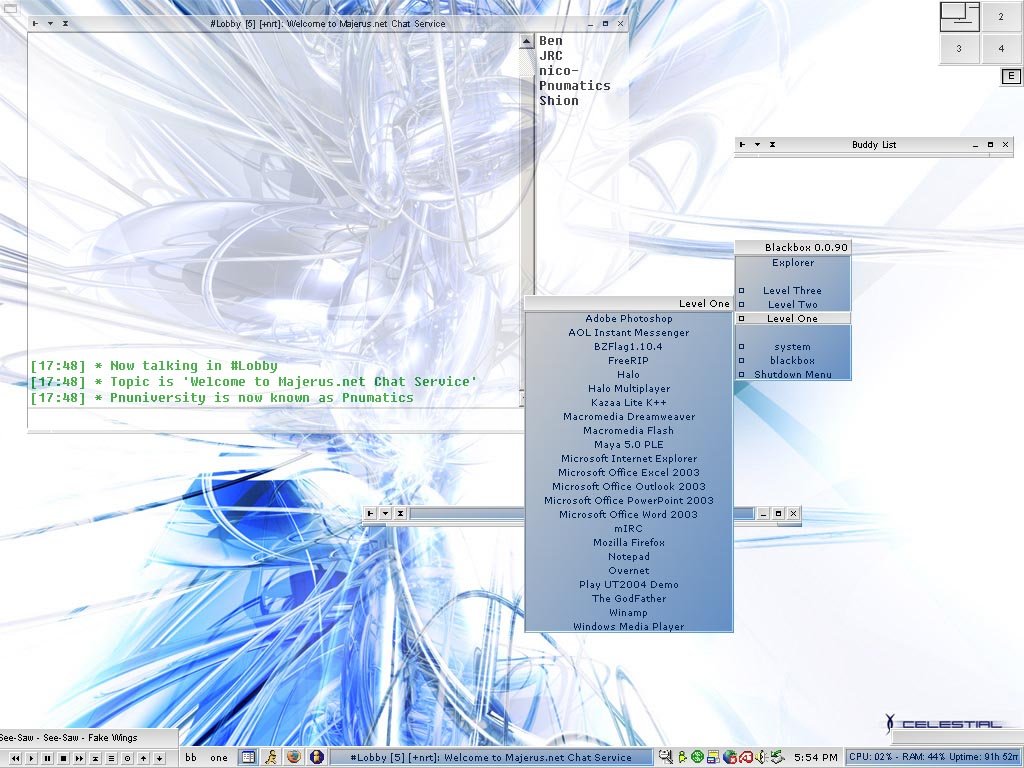Switch to workspace 4 in the pager
The width and height of the screenshot is (1024, 768).
tap(1001, 47)
